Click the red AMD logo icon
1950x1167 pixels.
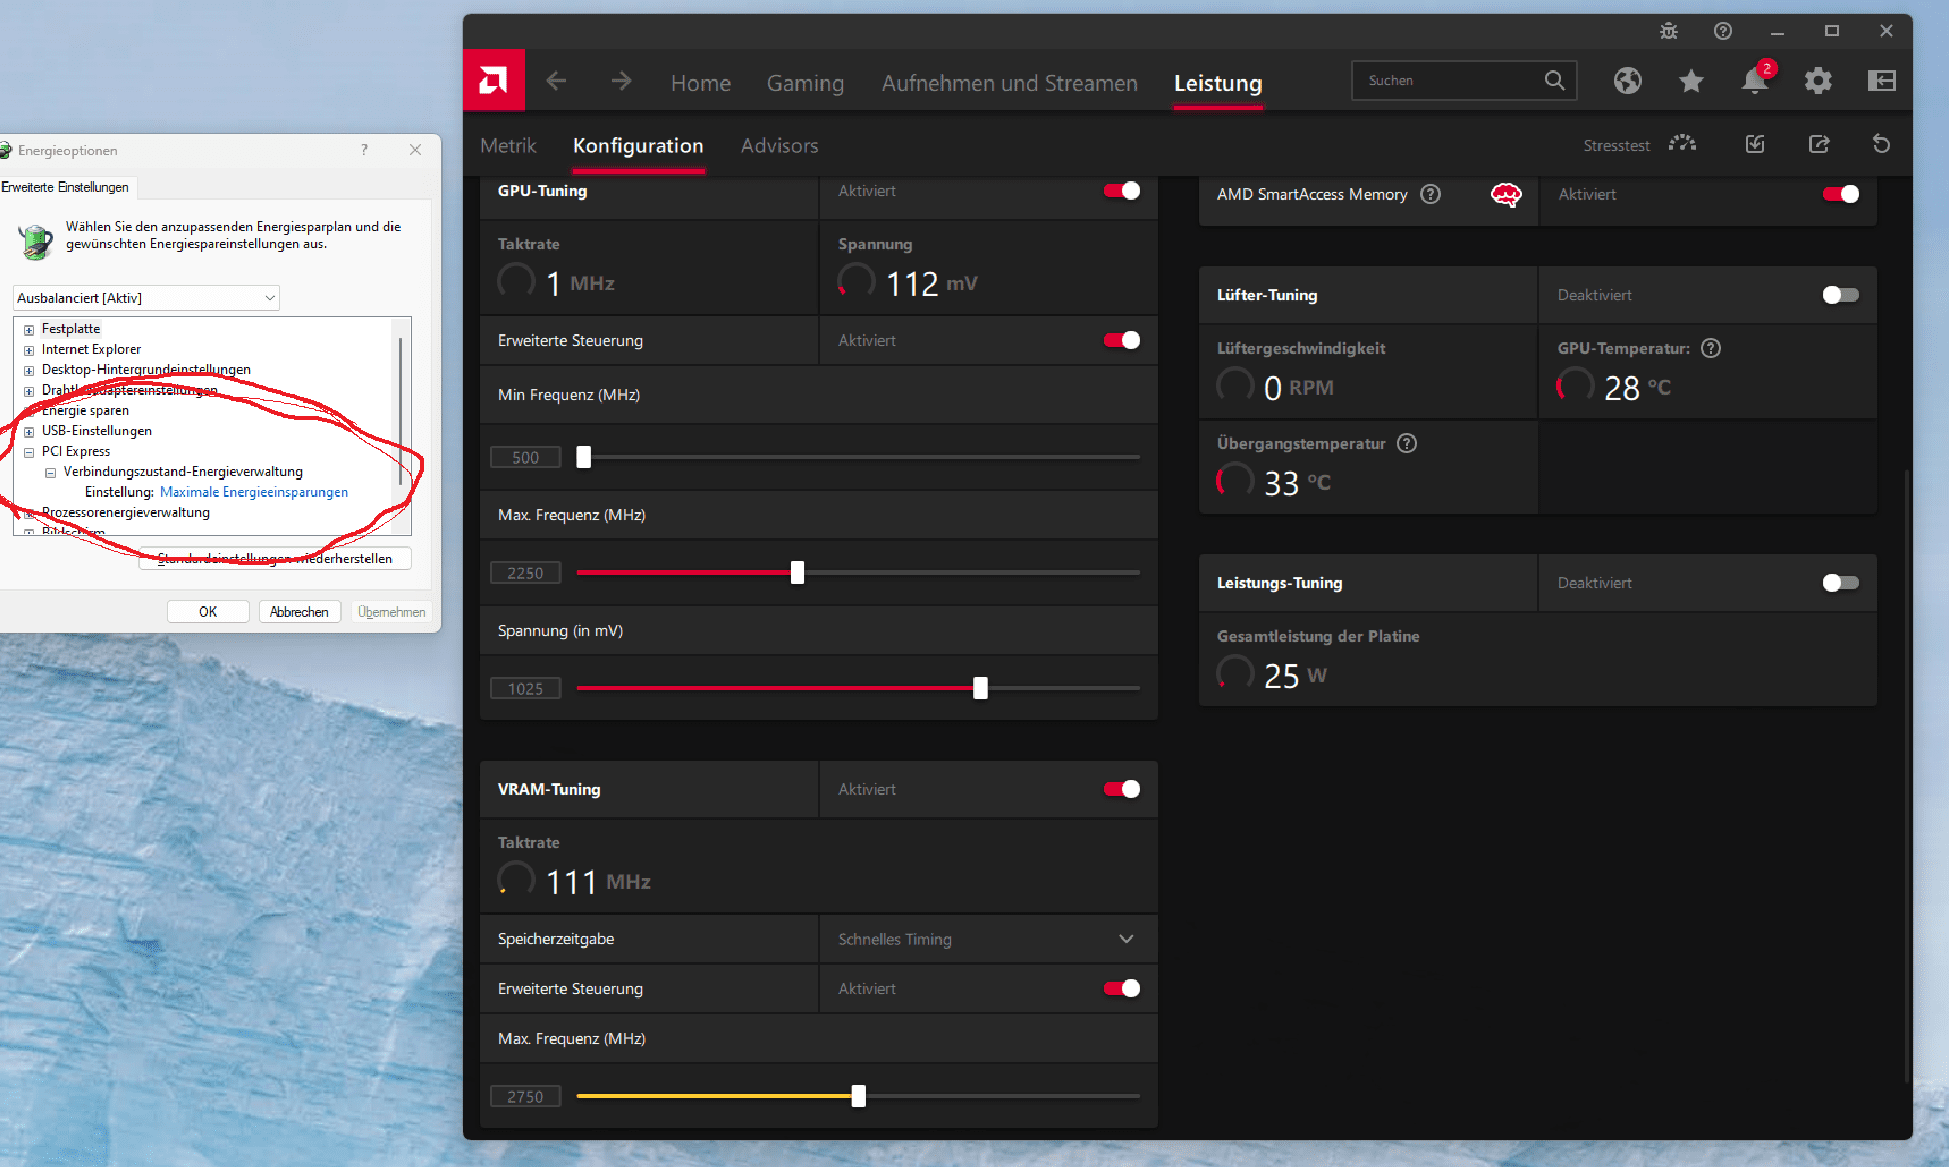(x=494, y=80)
